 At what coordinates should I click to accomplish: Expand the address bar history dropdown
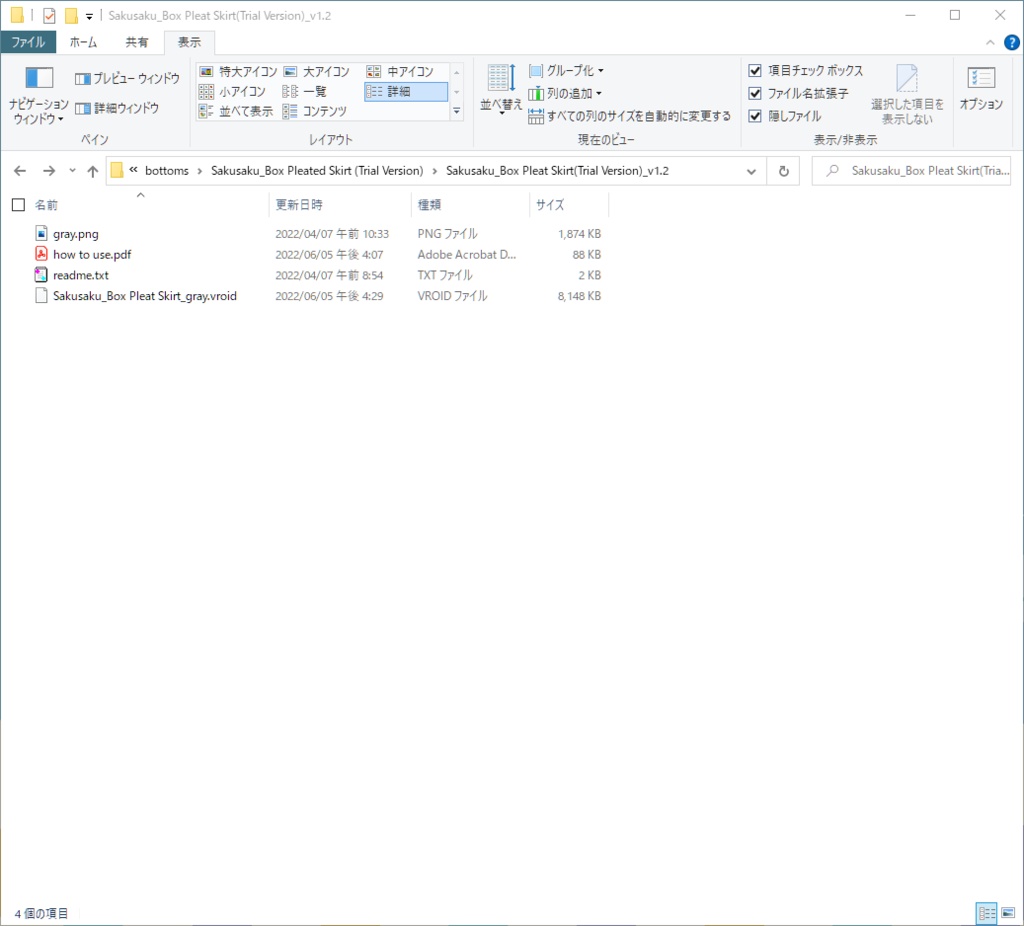751,171
